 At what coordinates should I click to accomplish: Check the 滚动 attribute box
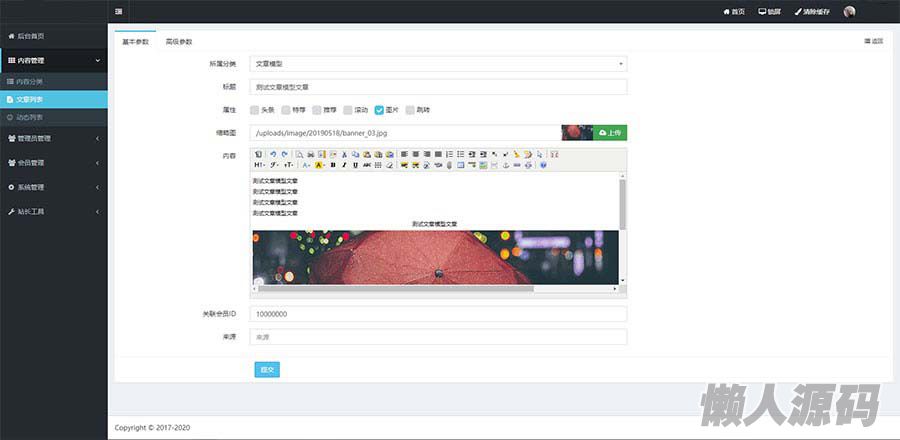tap(348, 110)
